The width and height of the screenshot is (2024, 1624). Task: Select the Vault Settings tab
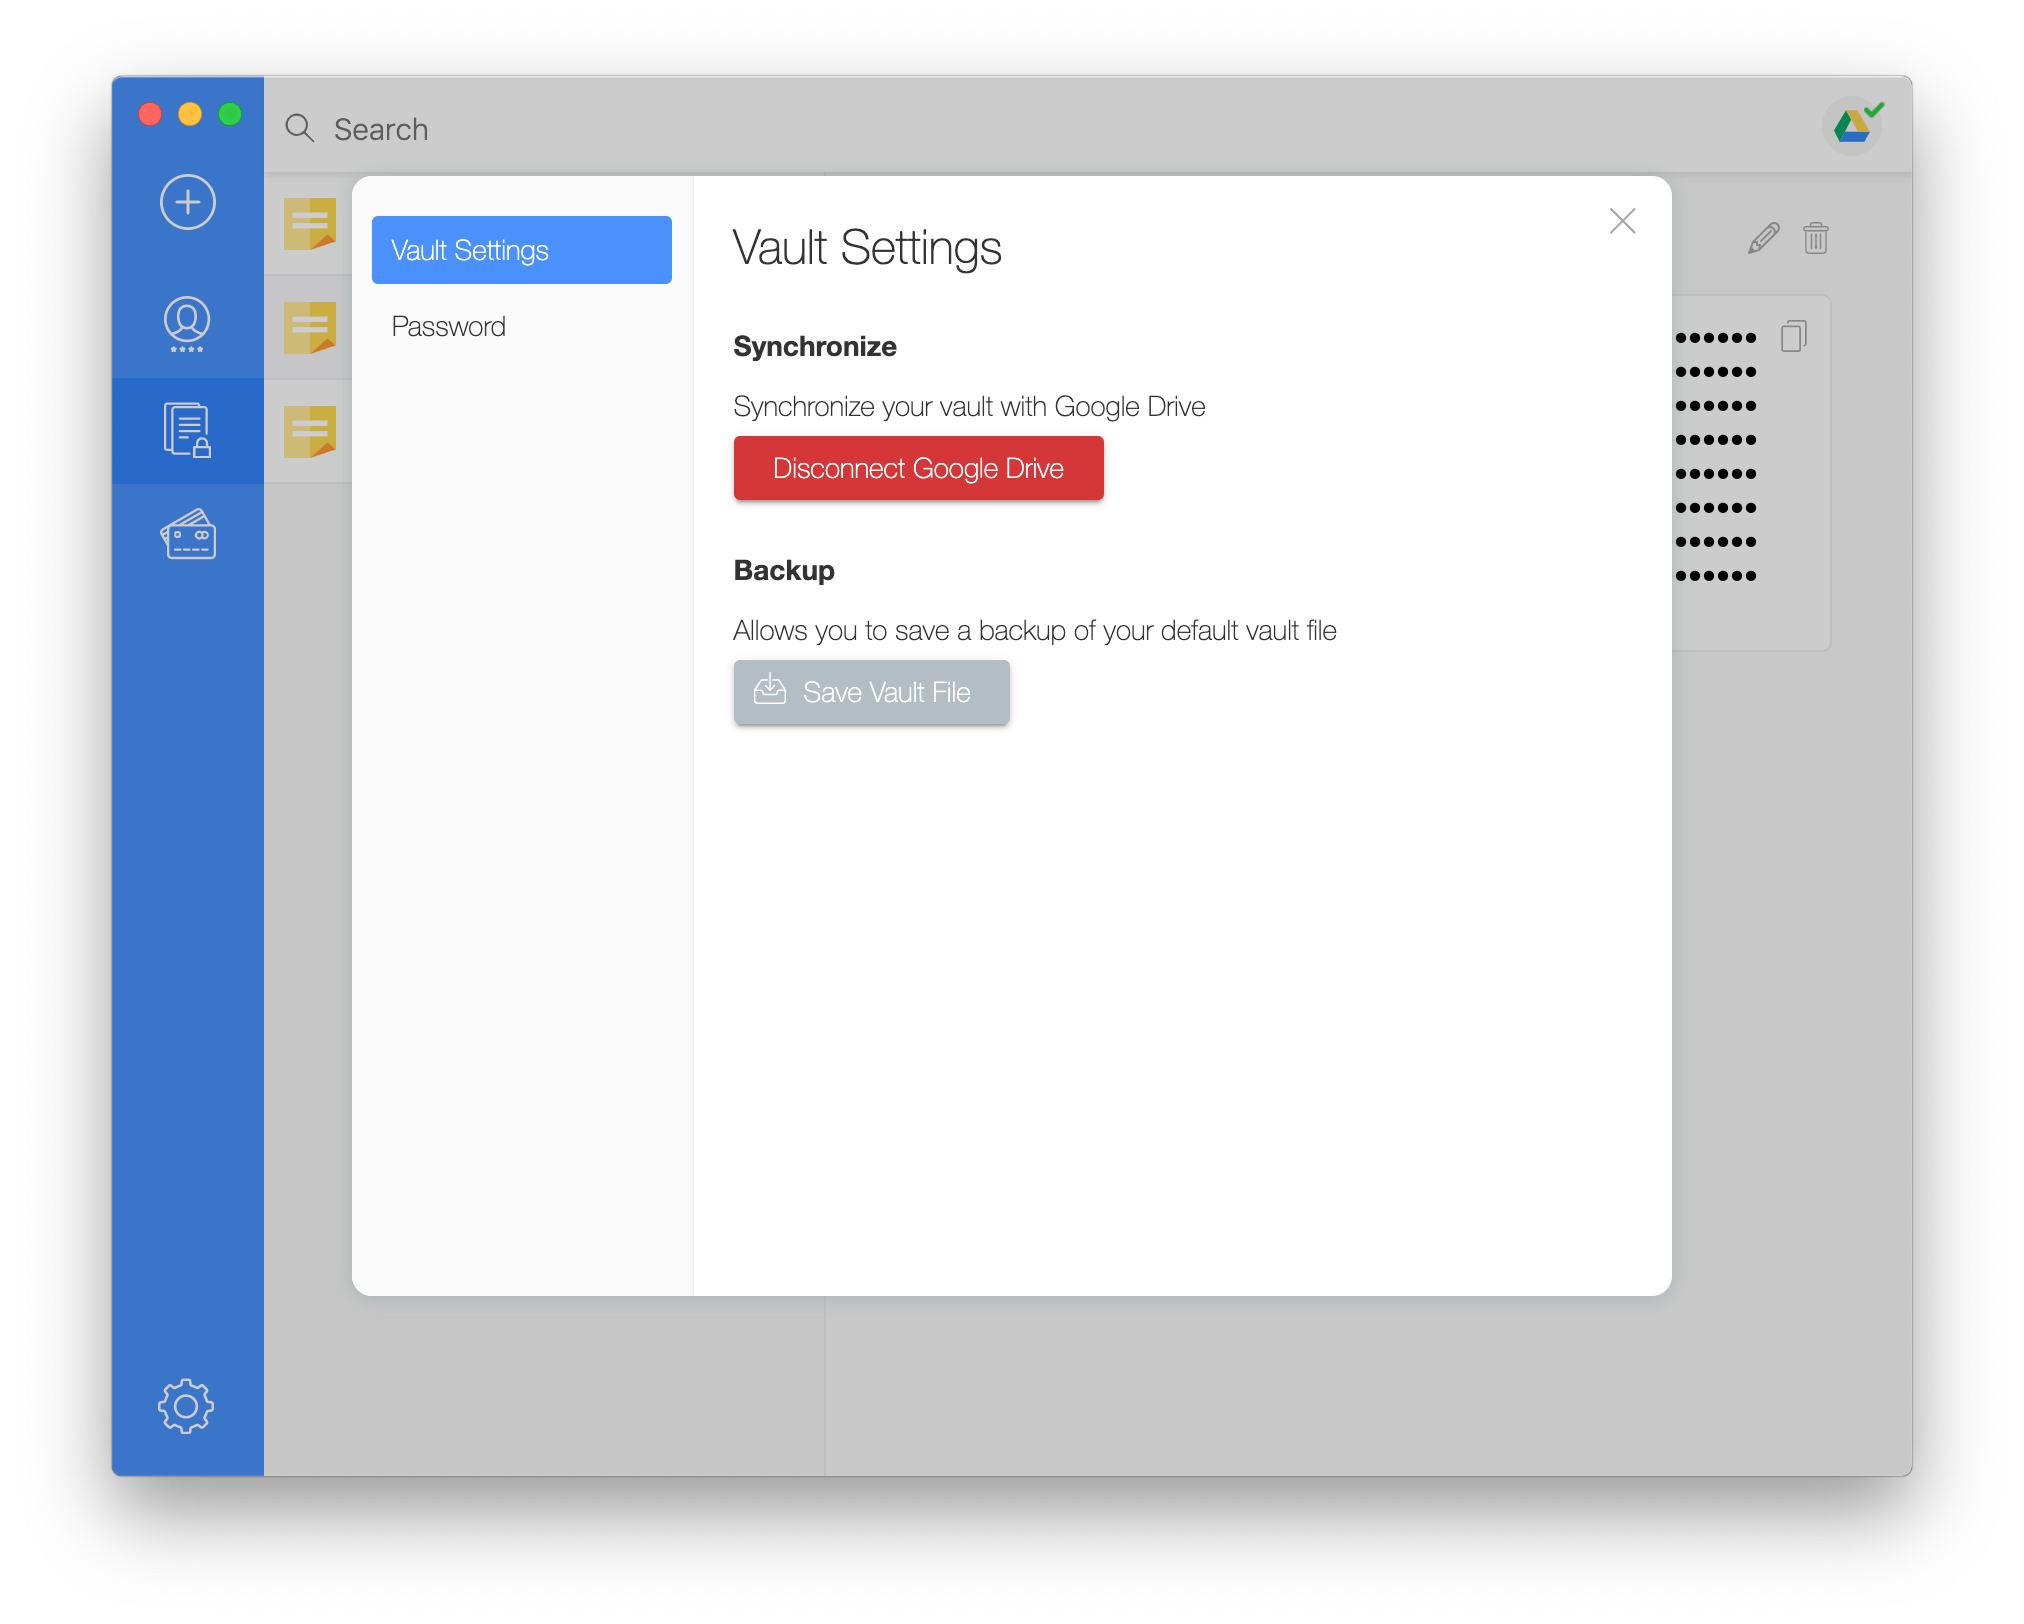[521, 250]
